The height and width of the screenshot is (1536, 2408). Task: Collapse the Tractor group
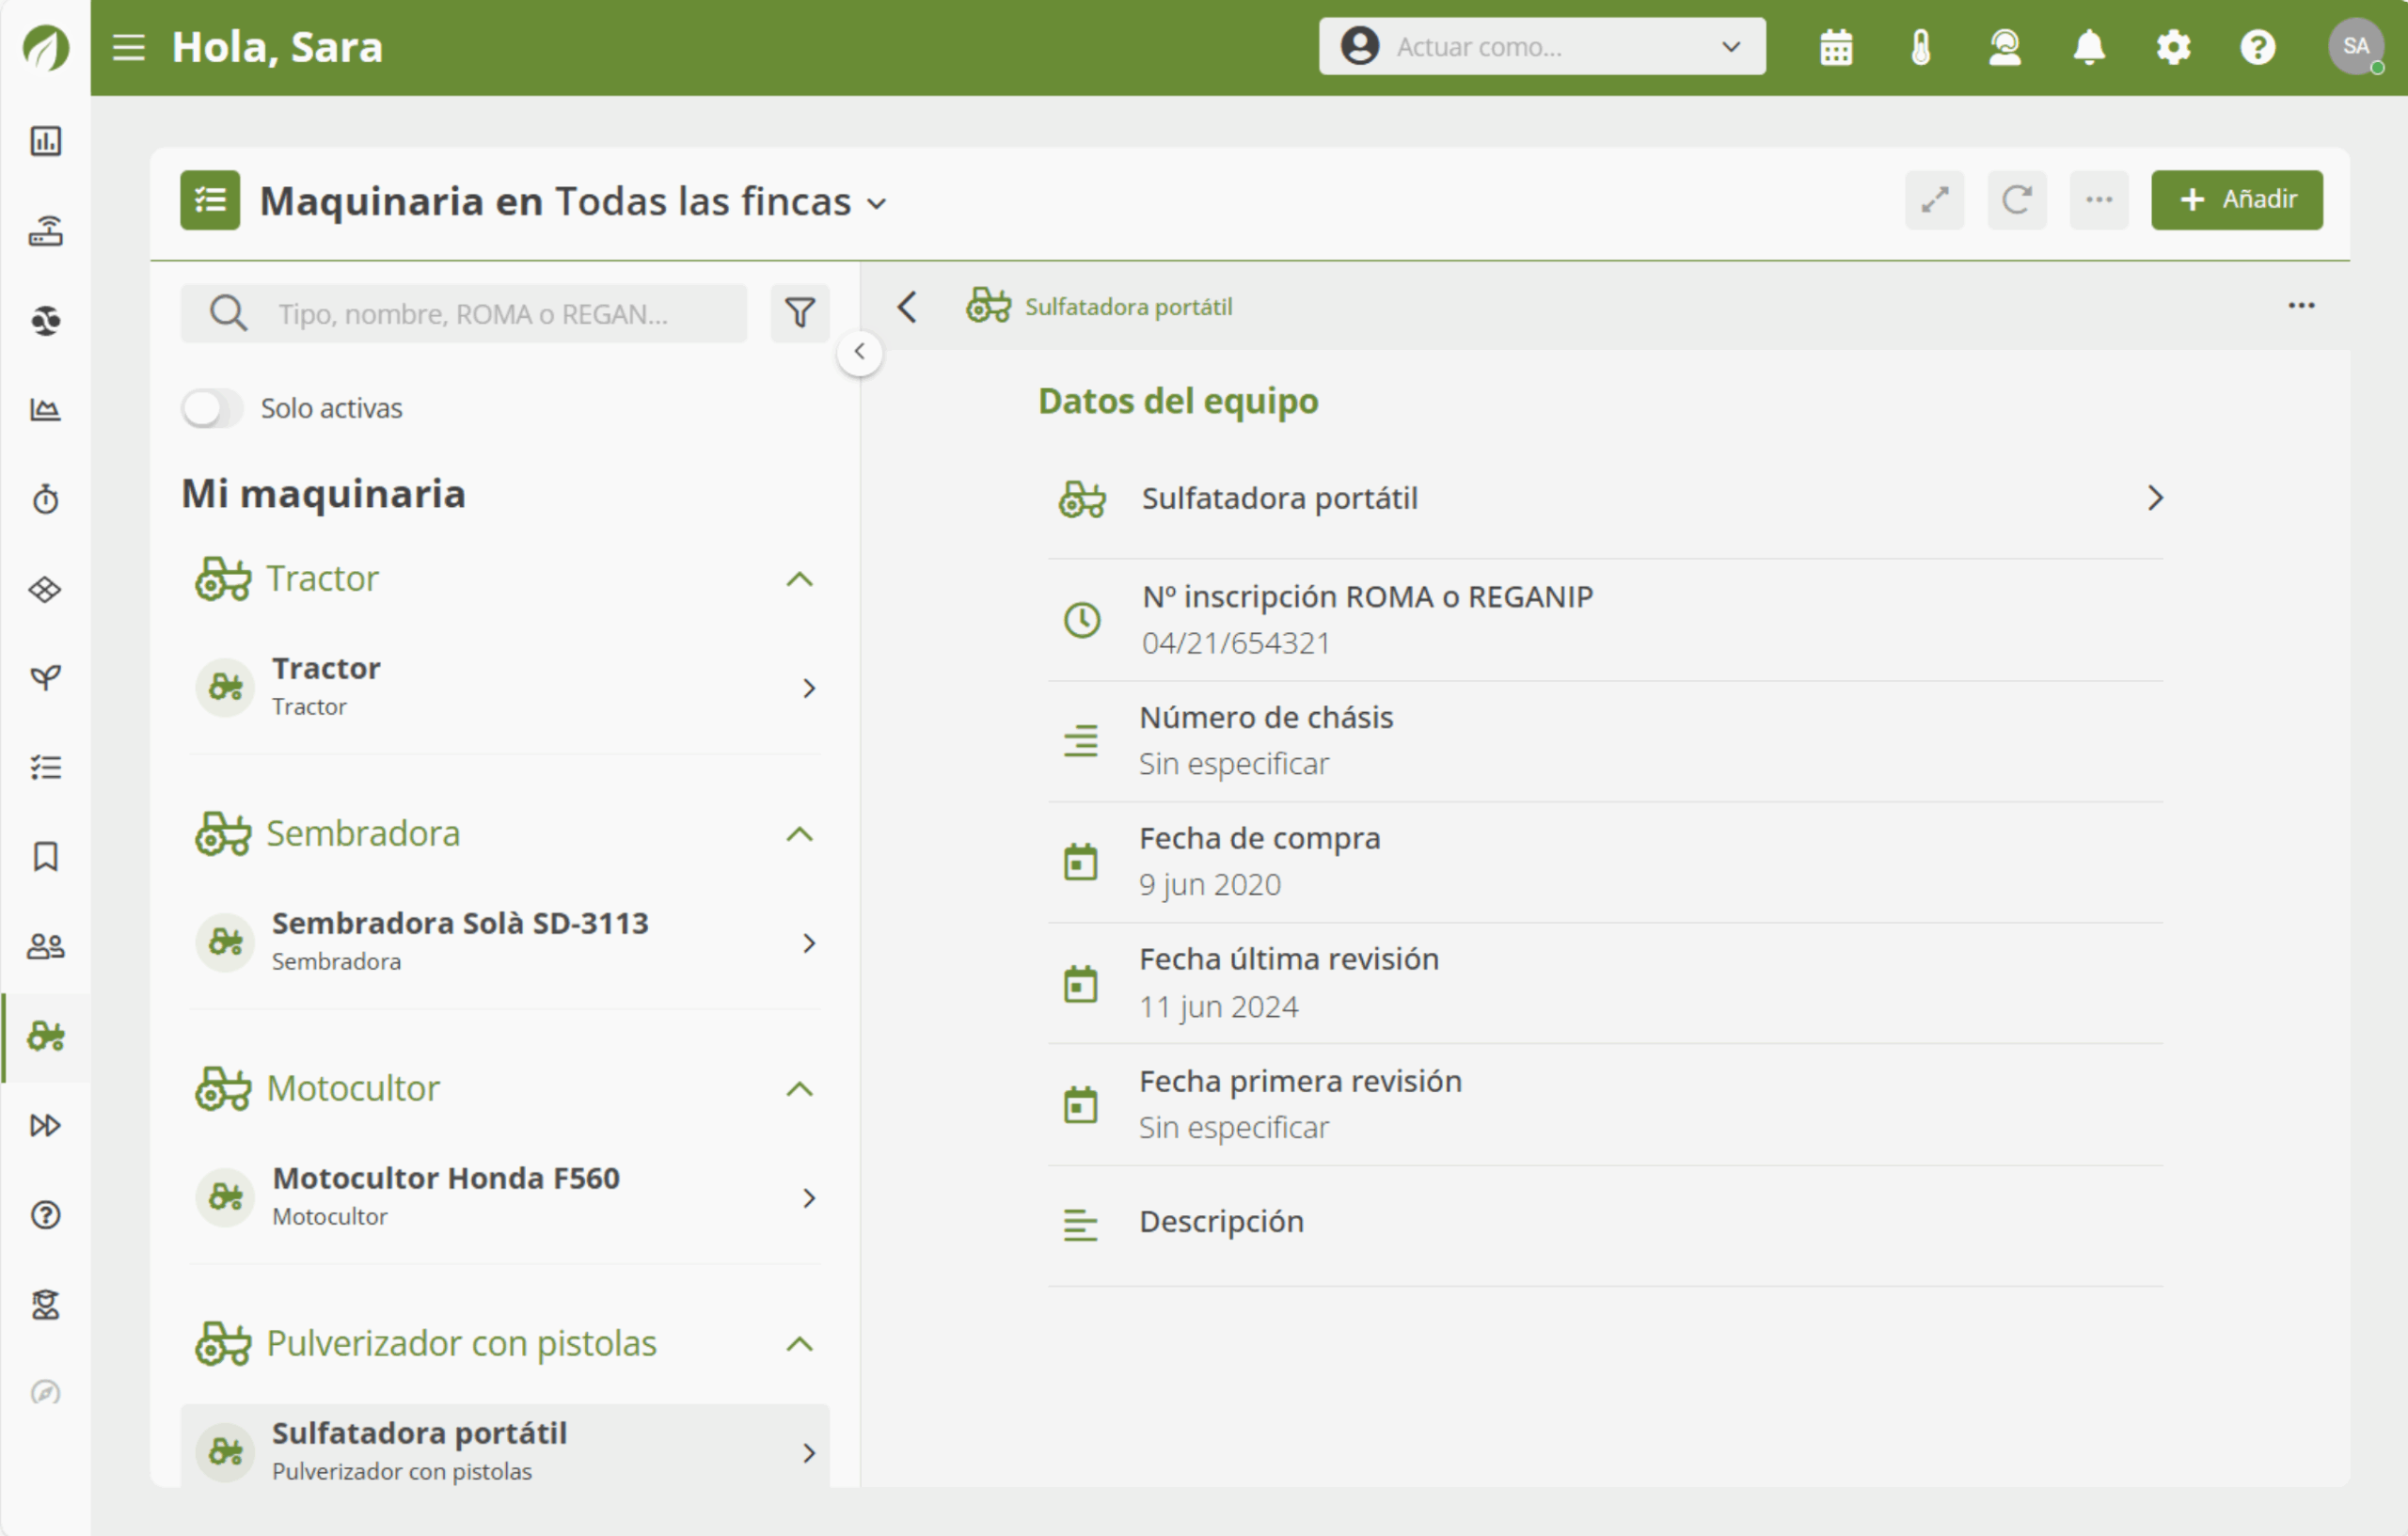point(799,579)
